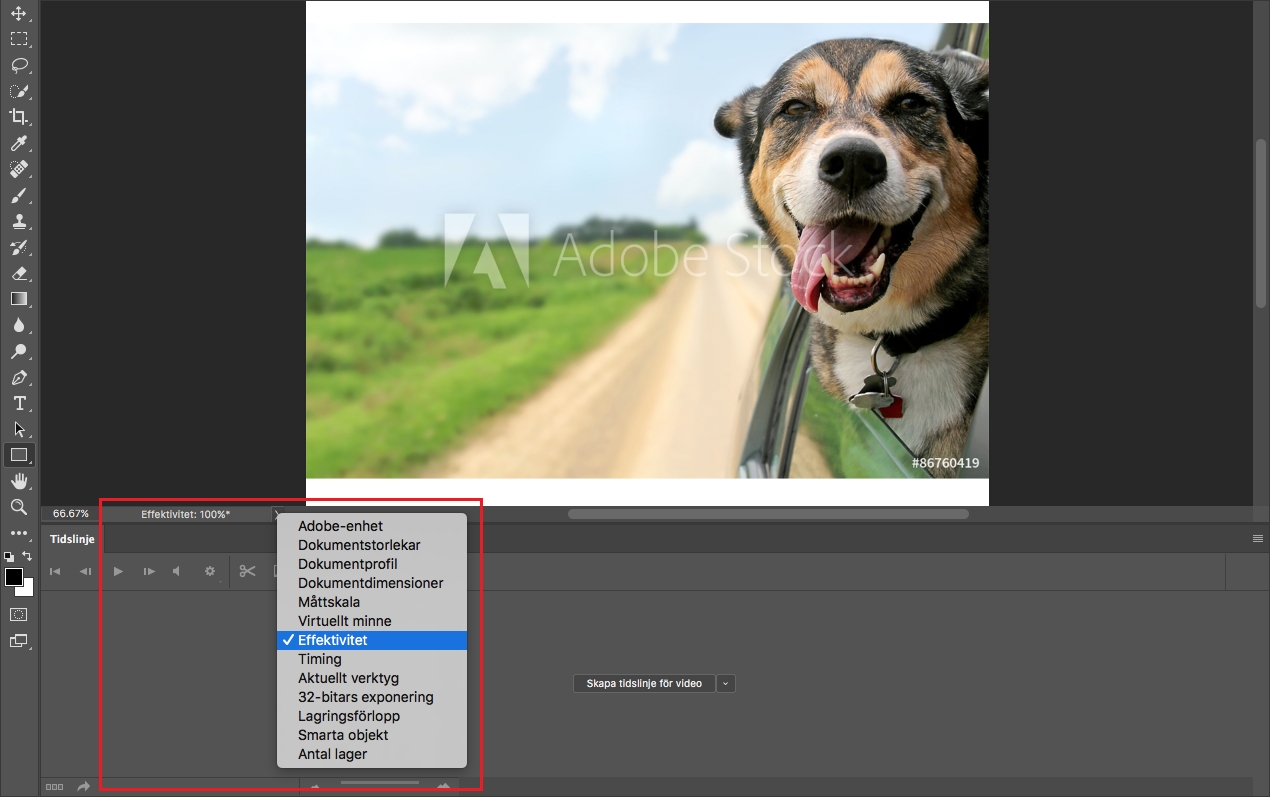Open dropdown arrow beside Skapa tidslinje button

[726, 684]
